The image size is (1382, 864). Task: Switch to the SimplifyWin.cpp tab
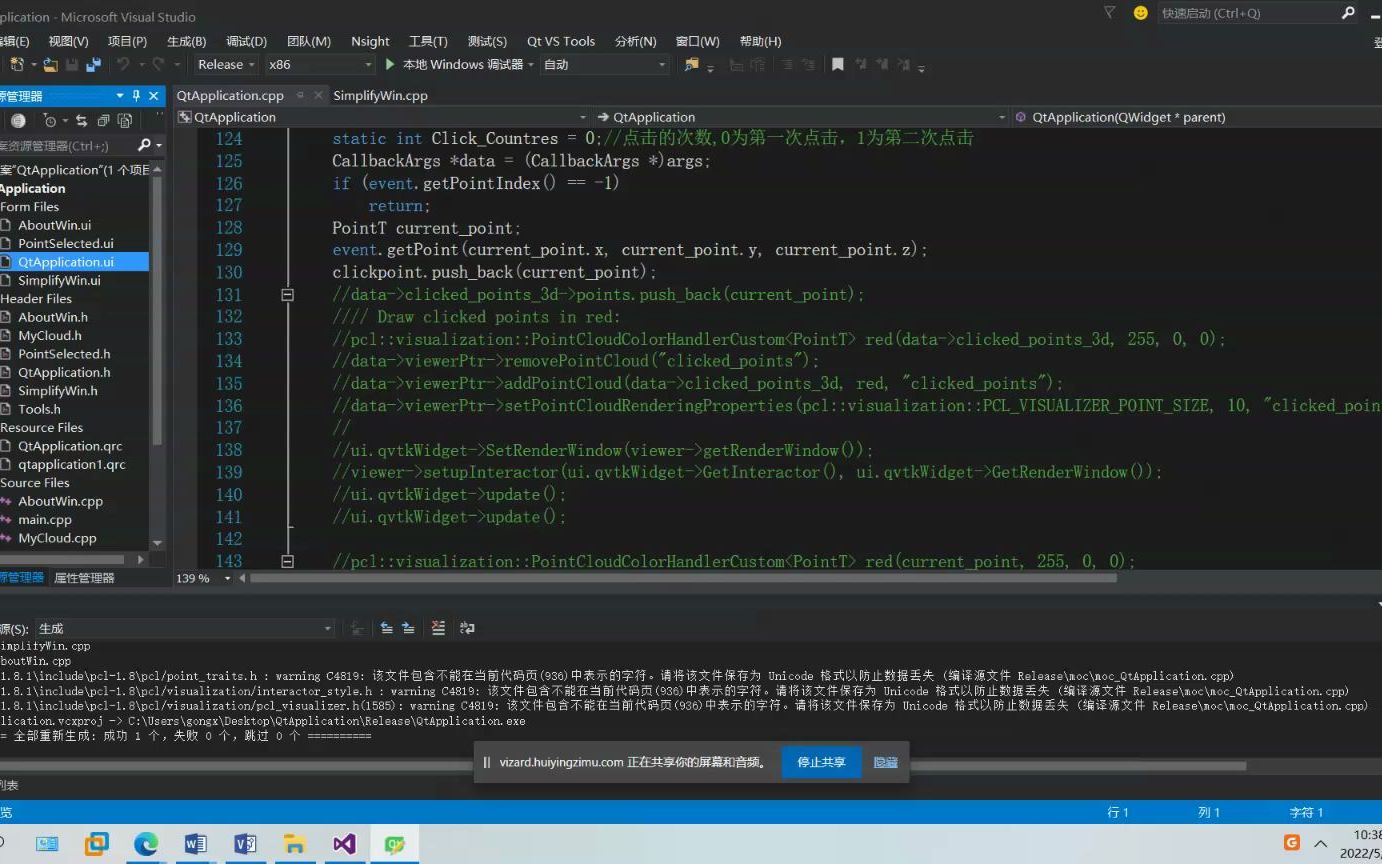click(380, 96)
